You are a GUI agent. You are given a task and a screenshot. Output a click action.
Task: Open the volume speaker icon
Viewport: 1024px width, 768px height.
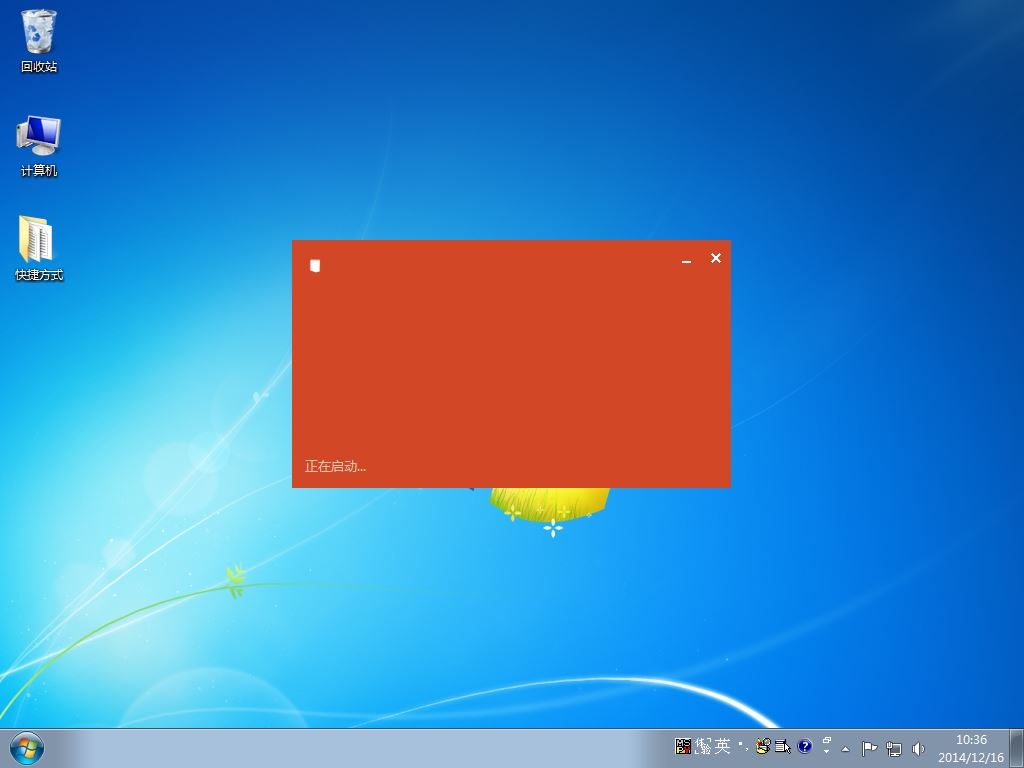tap(918, 748)
